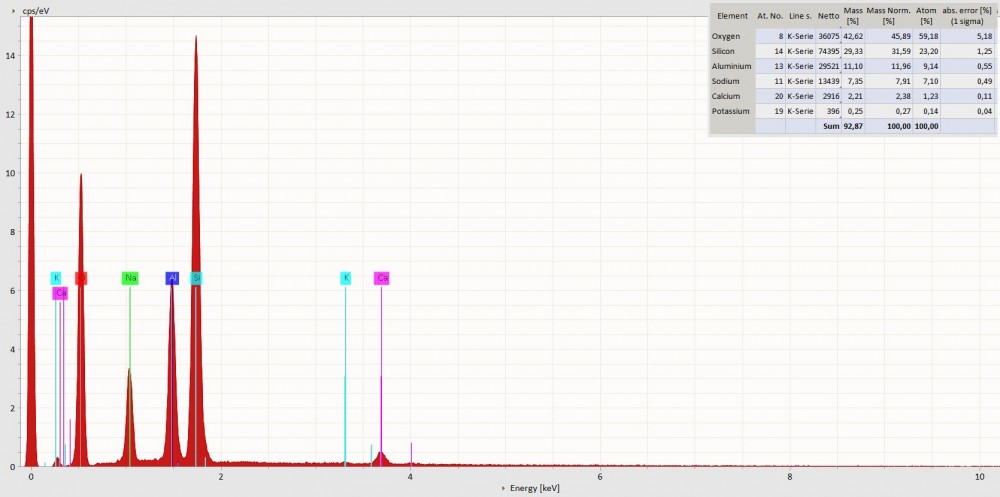
Task: Select the blue Al peak label
Action: click(172, 278)
